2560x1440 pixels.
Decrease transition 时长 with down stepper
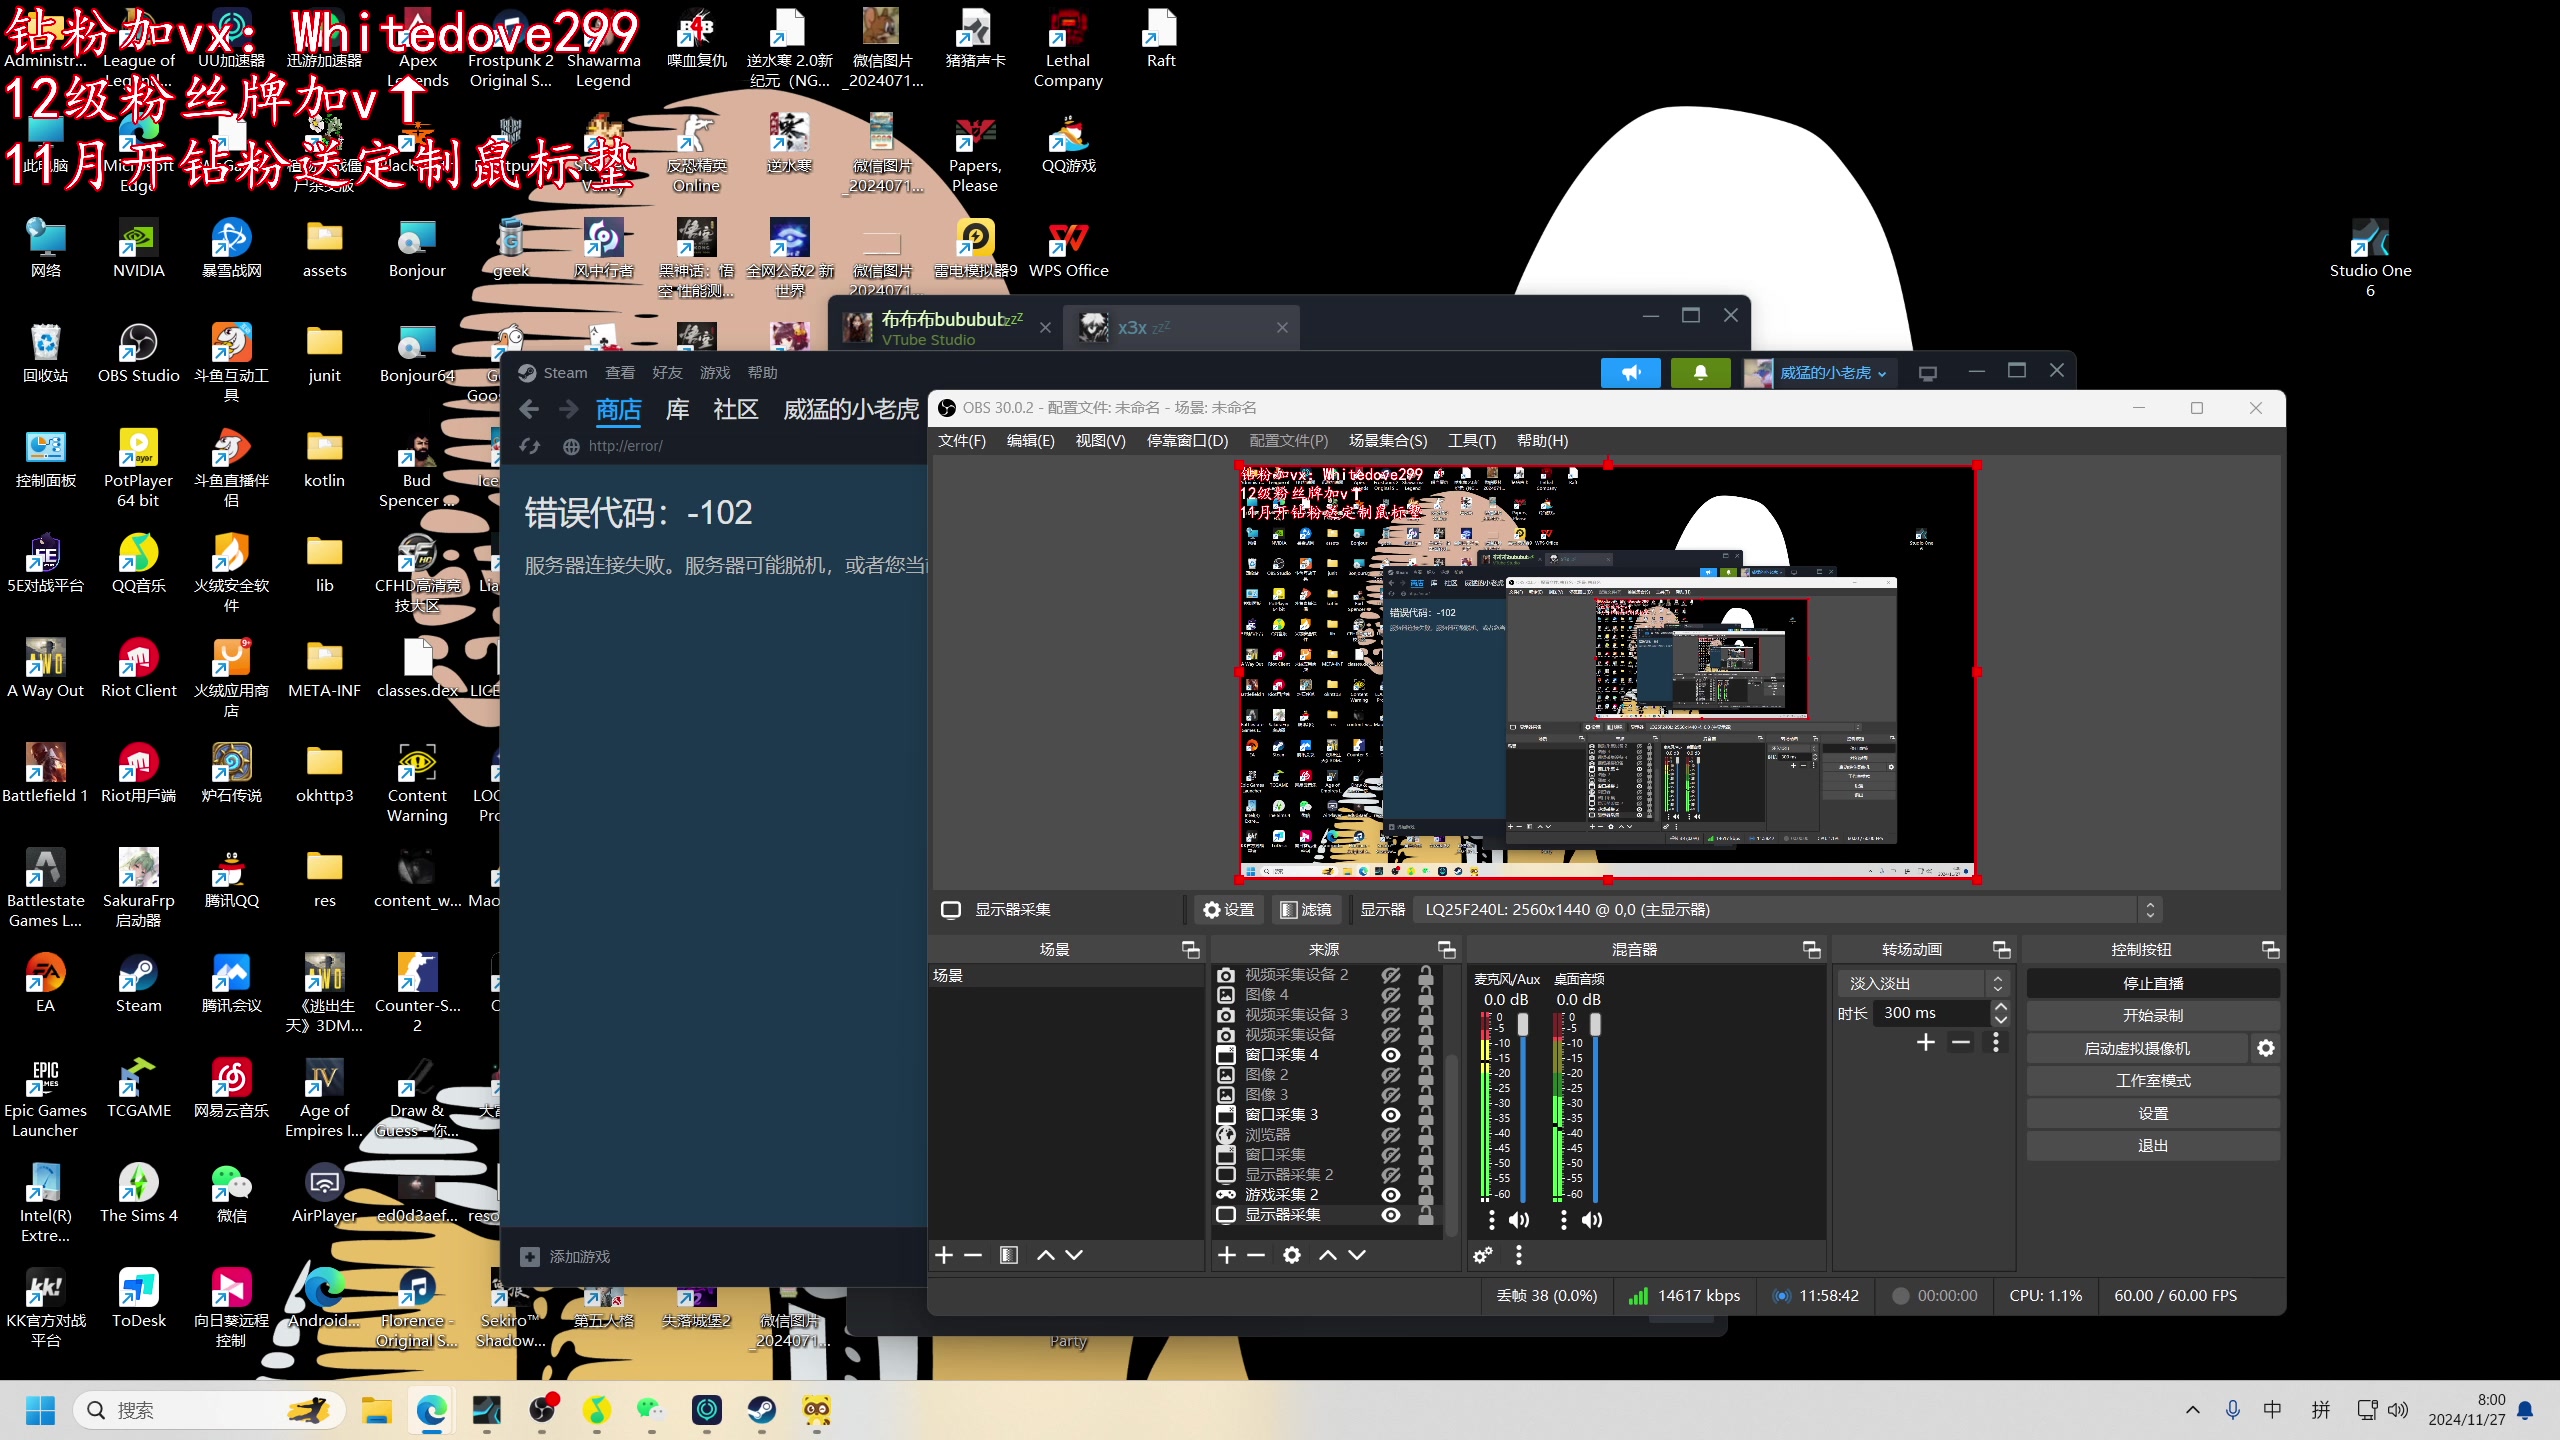2001,1020
